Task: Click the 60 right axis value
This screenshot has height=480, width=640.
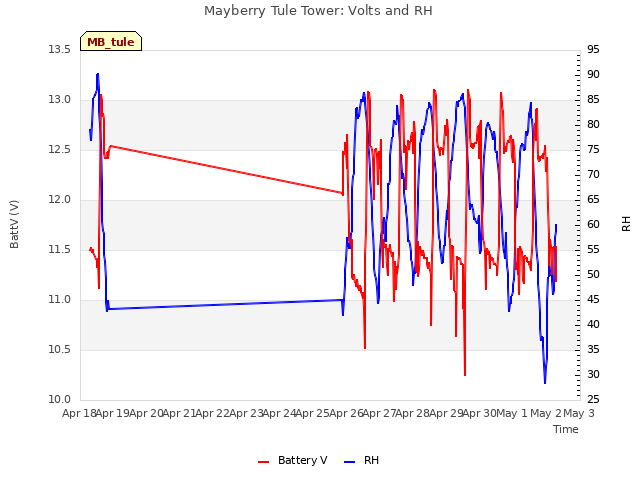Action: [x=593, y=224]
